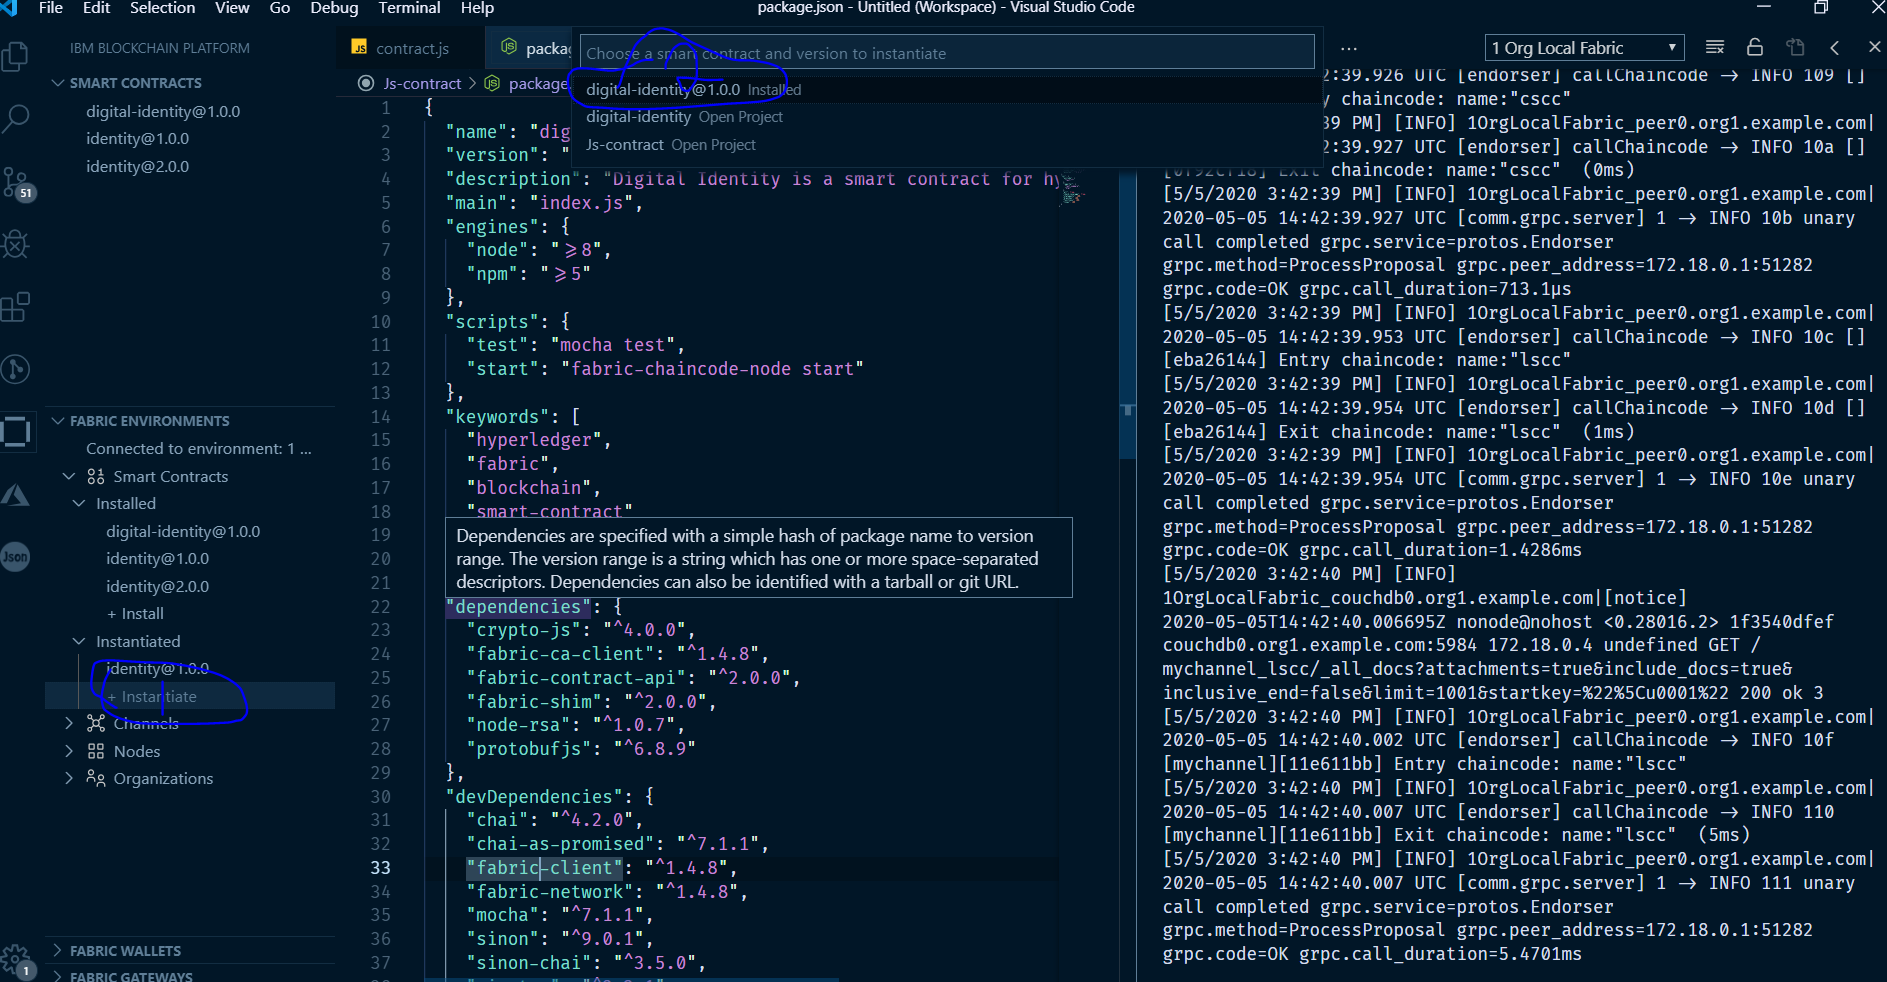Select identity@1.0.0 under Instantiated
The height and width of the screenshot is (982, 1887).
(157, 668)
